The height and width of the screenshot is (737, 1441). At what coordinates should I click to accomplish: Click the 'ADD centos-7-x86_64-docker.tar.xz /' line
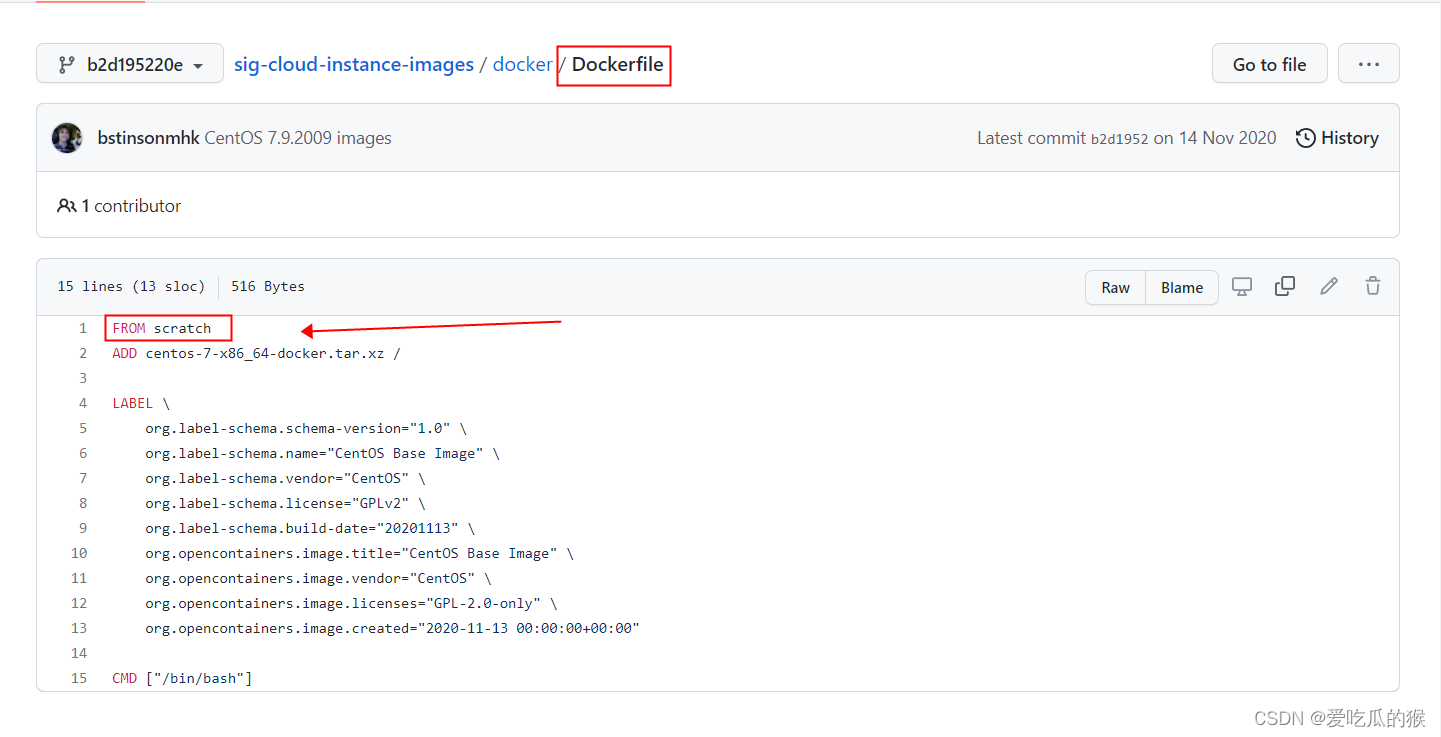click(x=256, y=353)
